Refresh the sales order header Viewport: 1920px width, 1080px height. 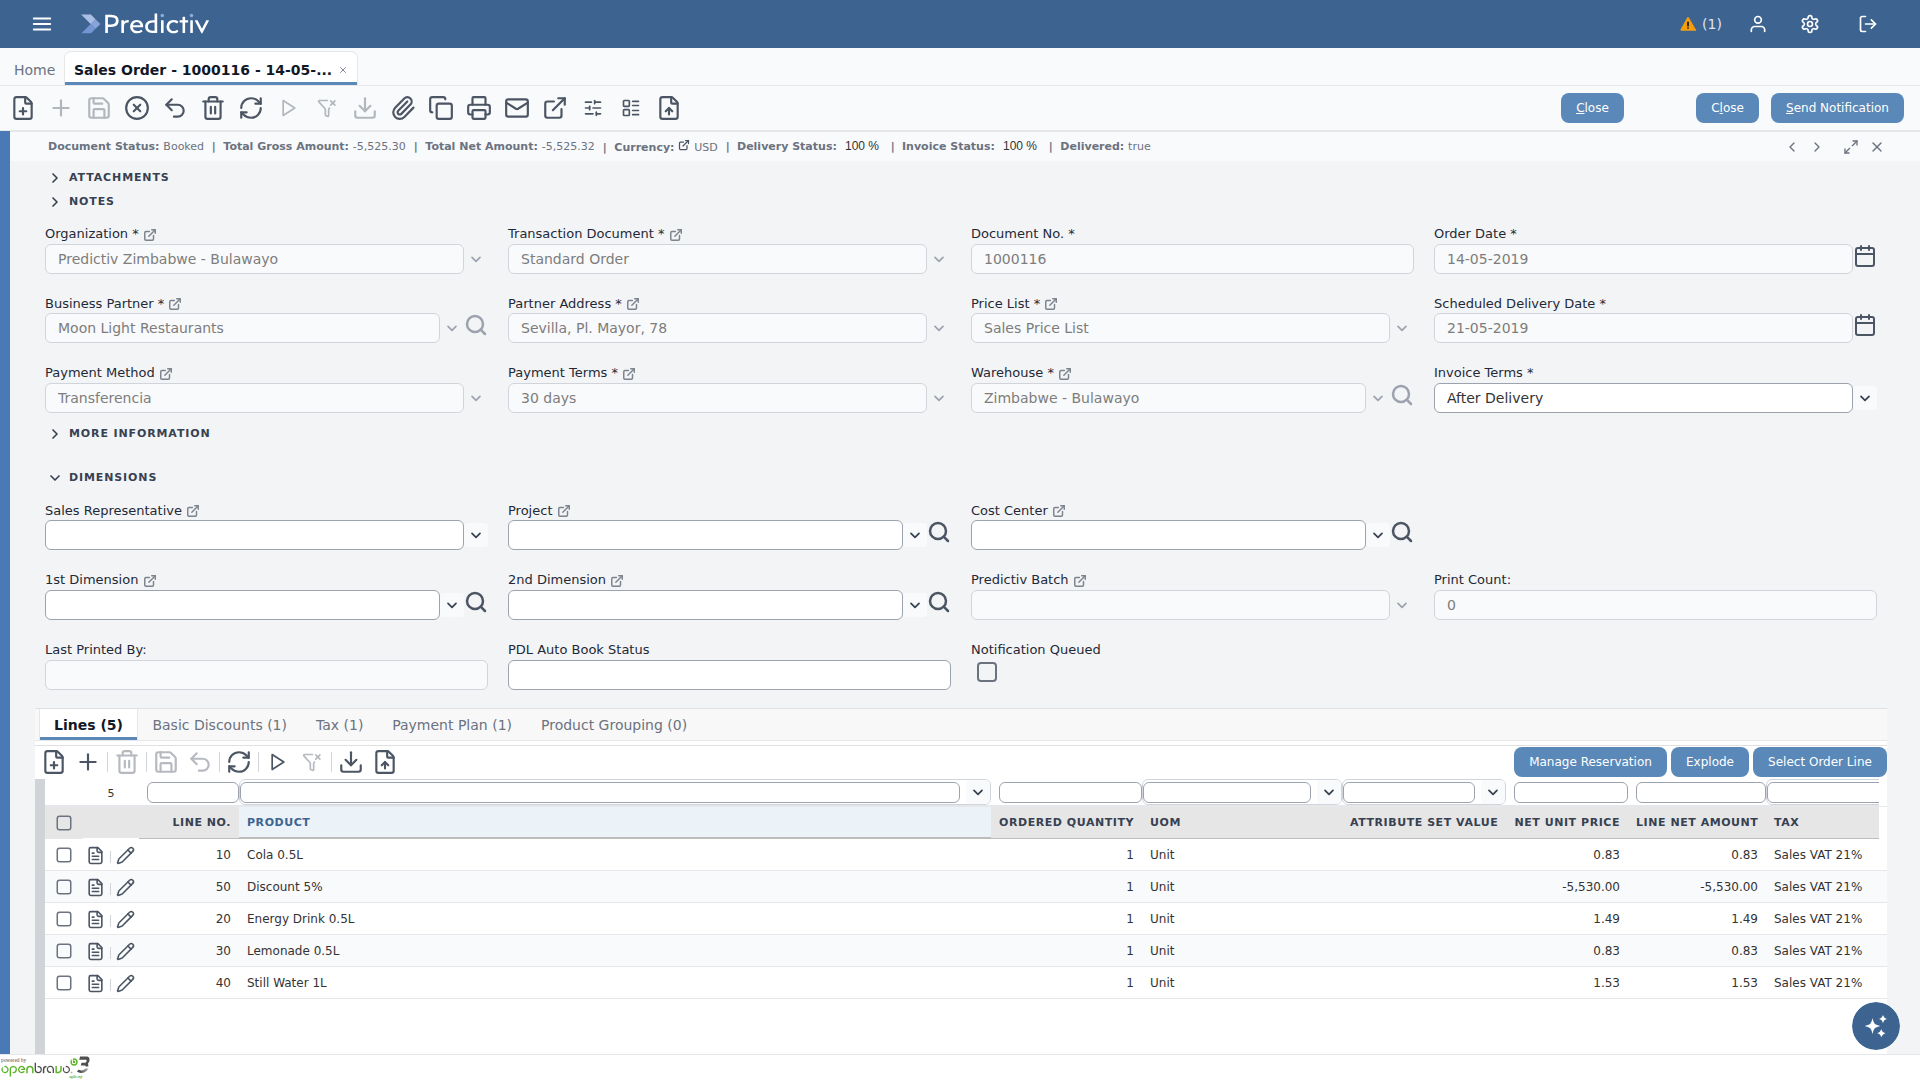(251, 108)
